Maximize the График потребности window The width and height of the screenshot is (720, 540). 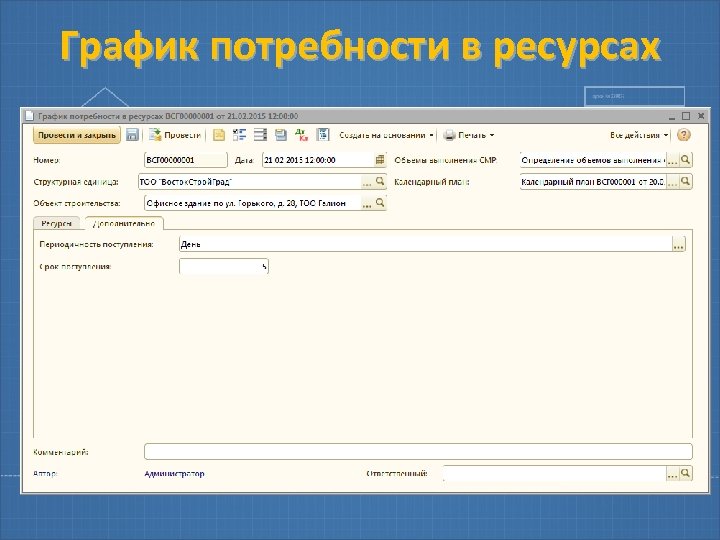[686, 116]
